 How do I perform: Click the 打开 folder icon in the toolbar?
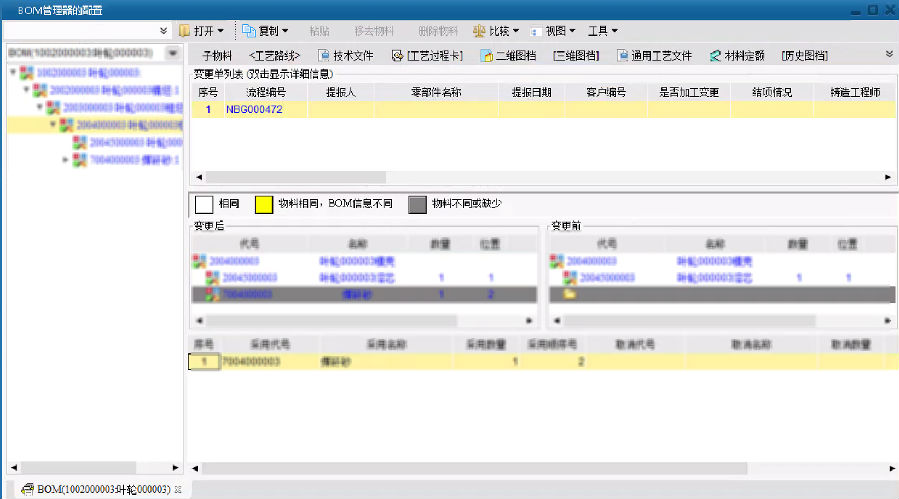click(x=184, y=31)
